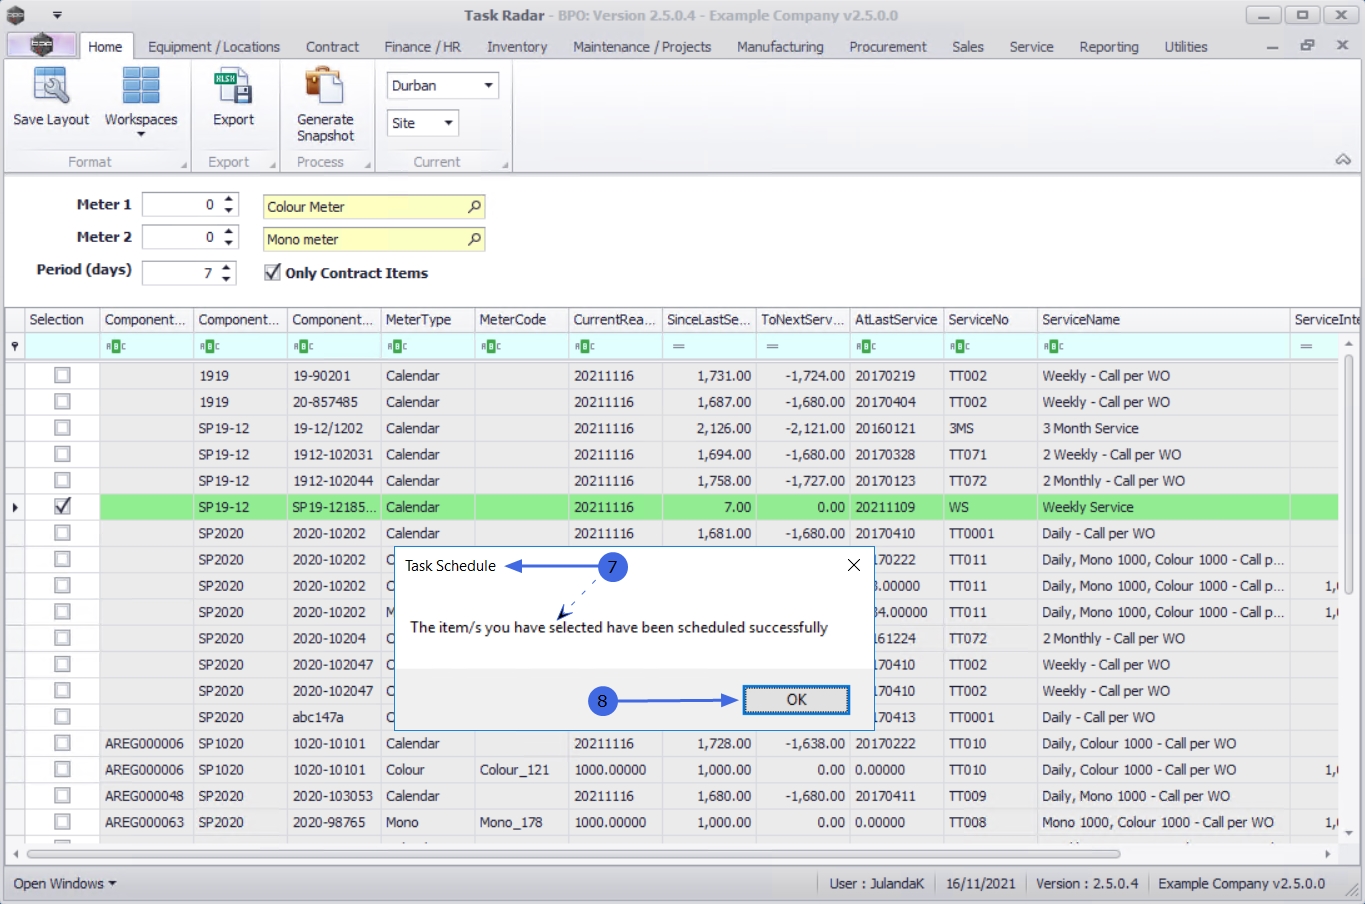Click the Generate Snapshot icon
This screenshot has height=904, width=1365.
(x=324, y=88)
